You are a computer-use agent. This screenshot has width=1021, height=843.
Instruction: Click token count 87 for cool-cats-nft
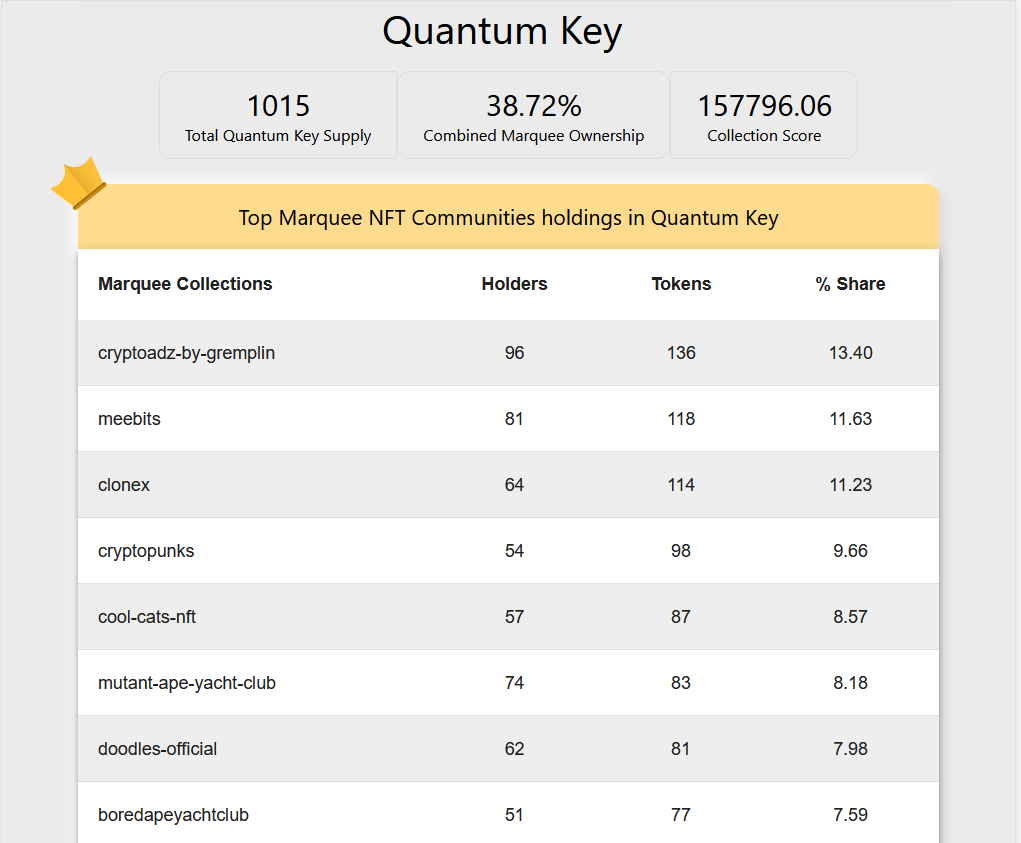681,616
